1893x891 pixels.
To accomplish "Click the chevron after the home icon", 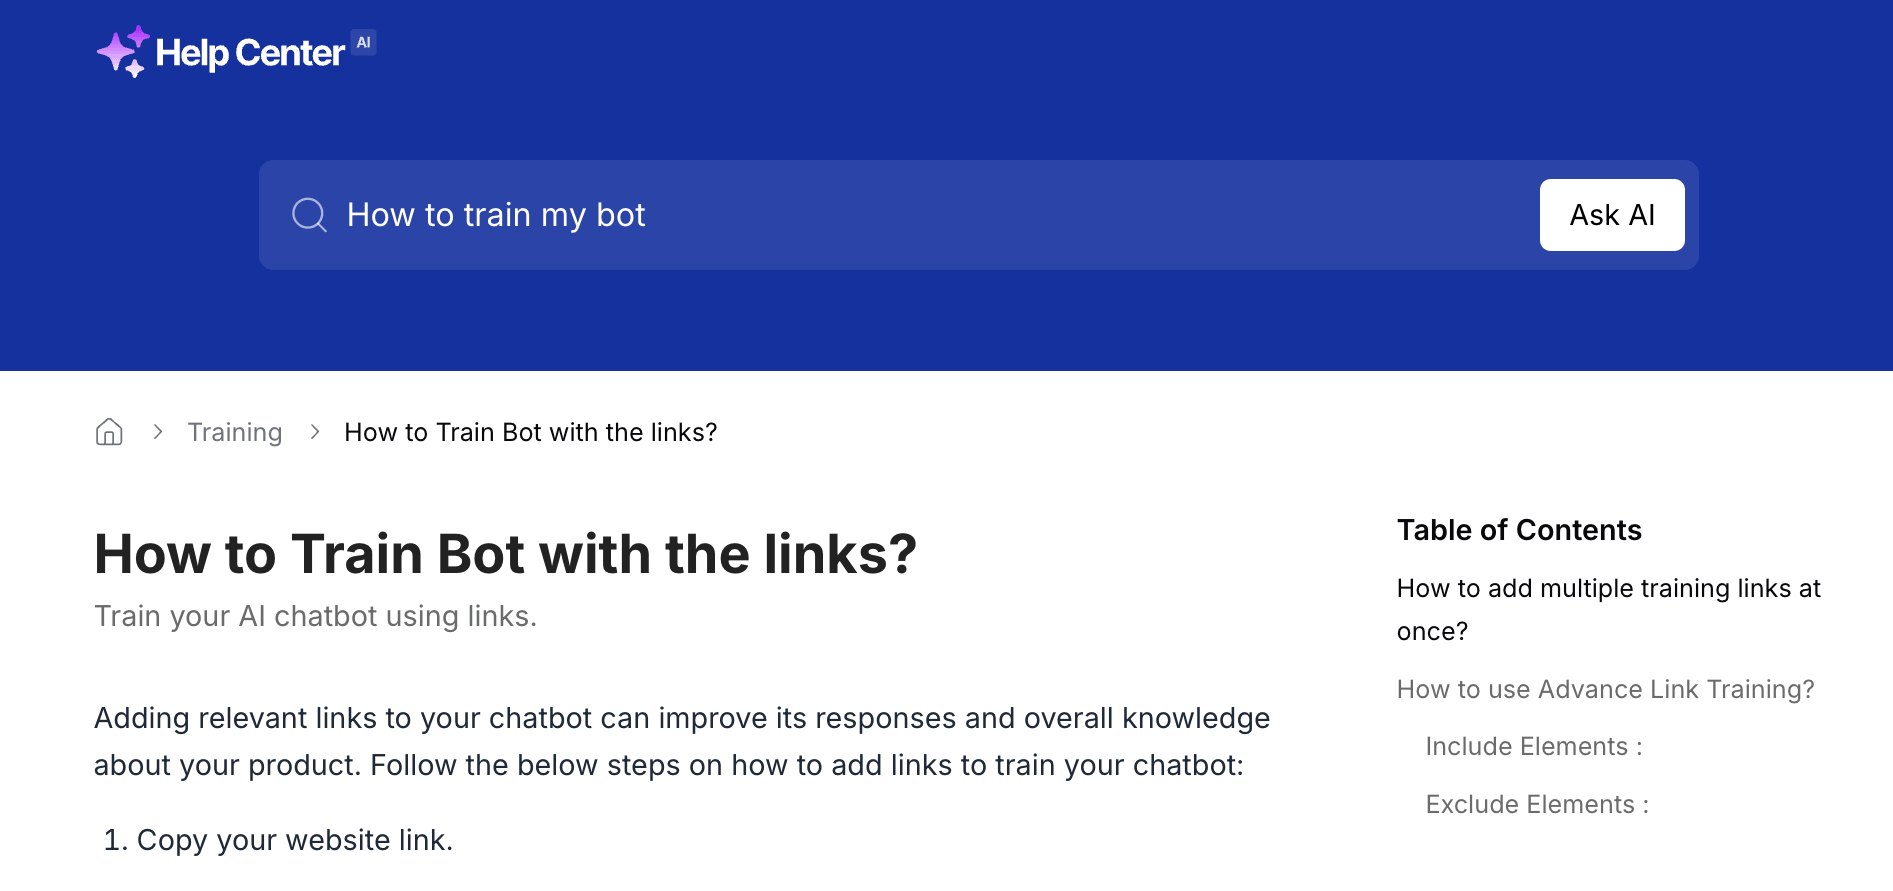I will pyautogui.click(x=158, y=432).
